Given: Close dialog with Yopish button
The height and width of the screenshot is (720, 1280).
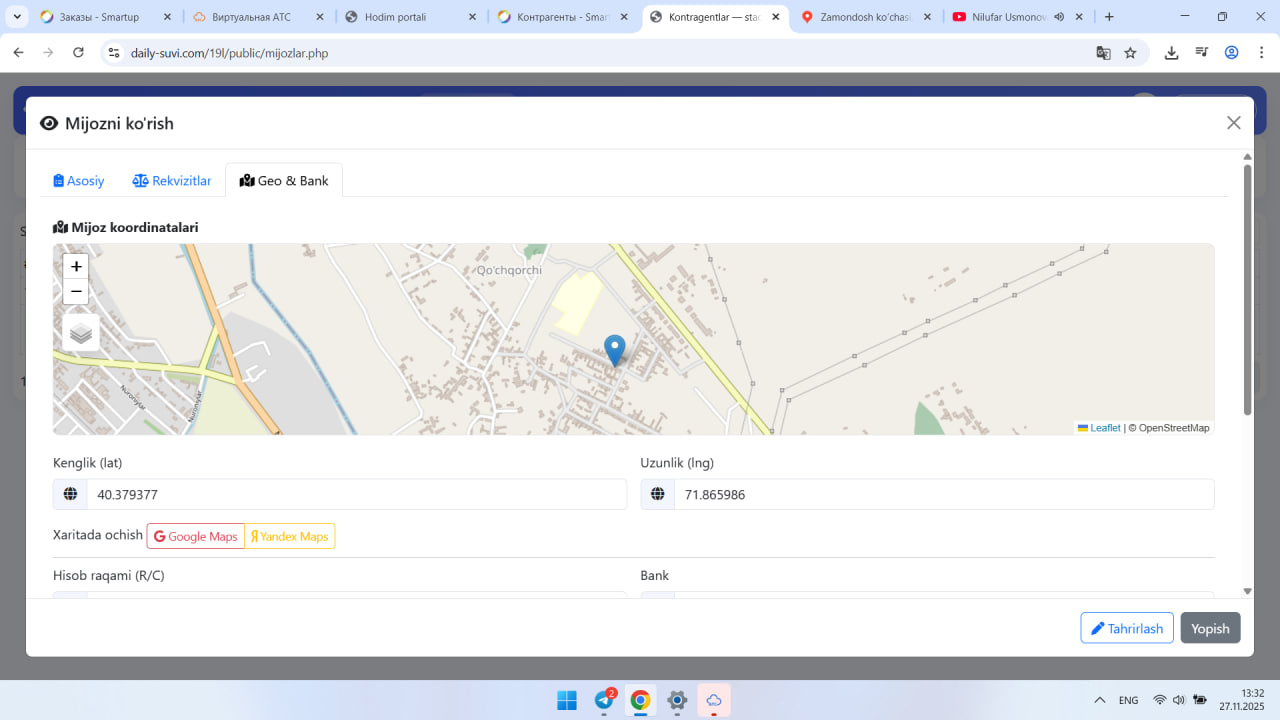Looking at the screenshot, I should (1210, 628).
